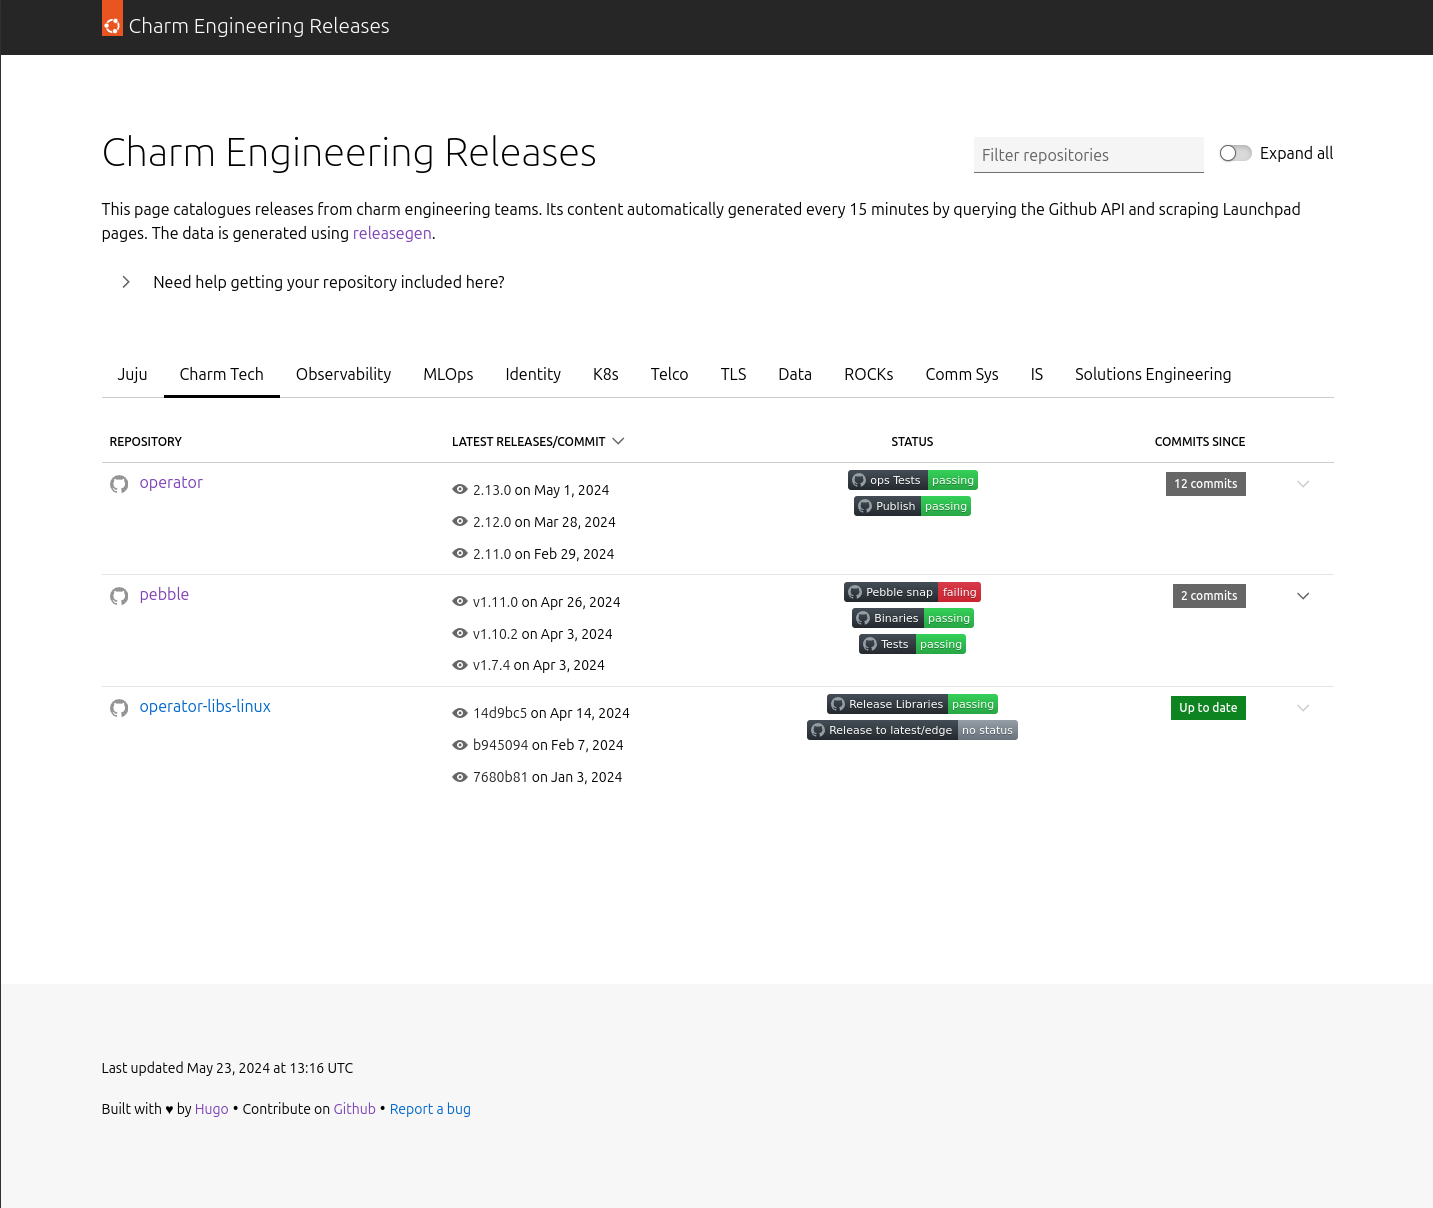
Task: Expand the repository inclusion help section
Action: tap(126, 282)
